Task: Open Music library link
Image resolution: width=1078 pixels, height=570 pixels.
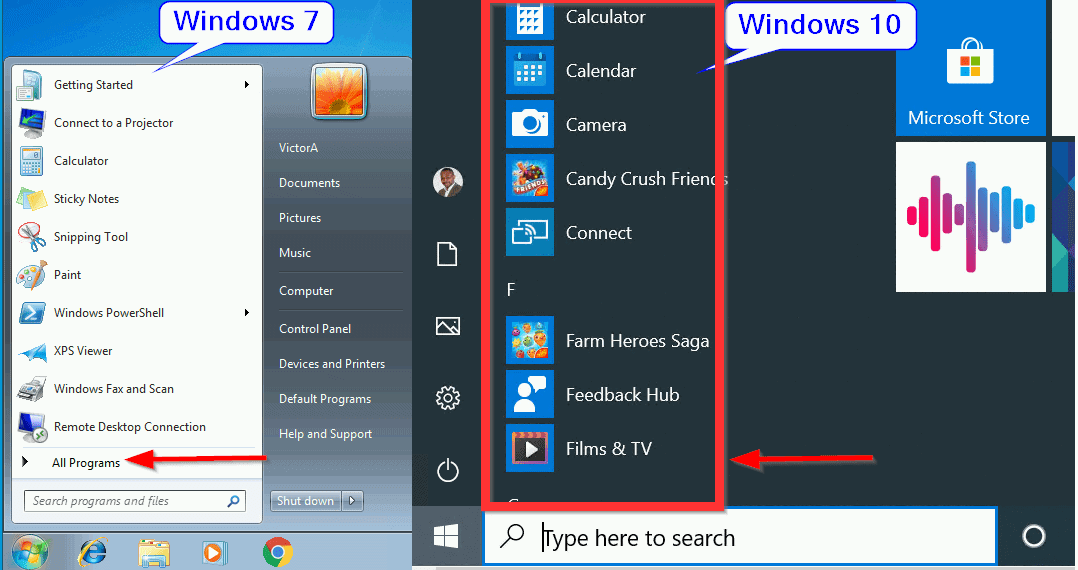Action: [x=295, y=253]
